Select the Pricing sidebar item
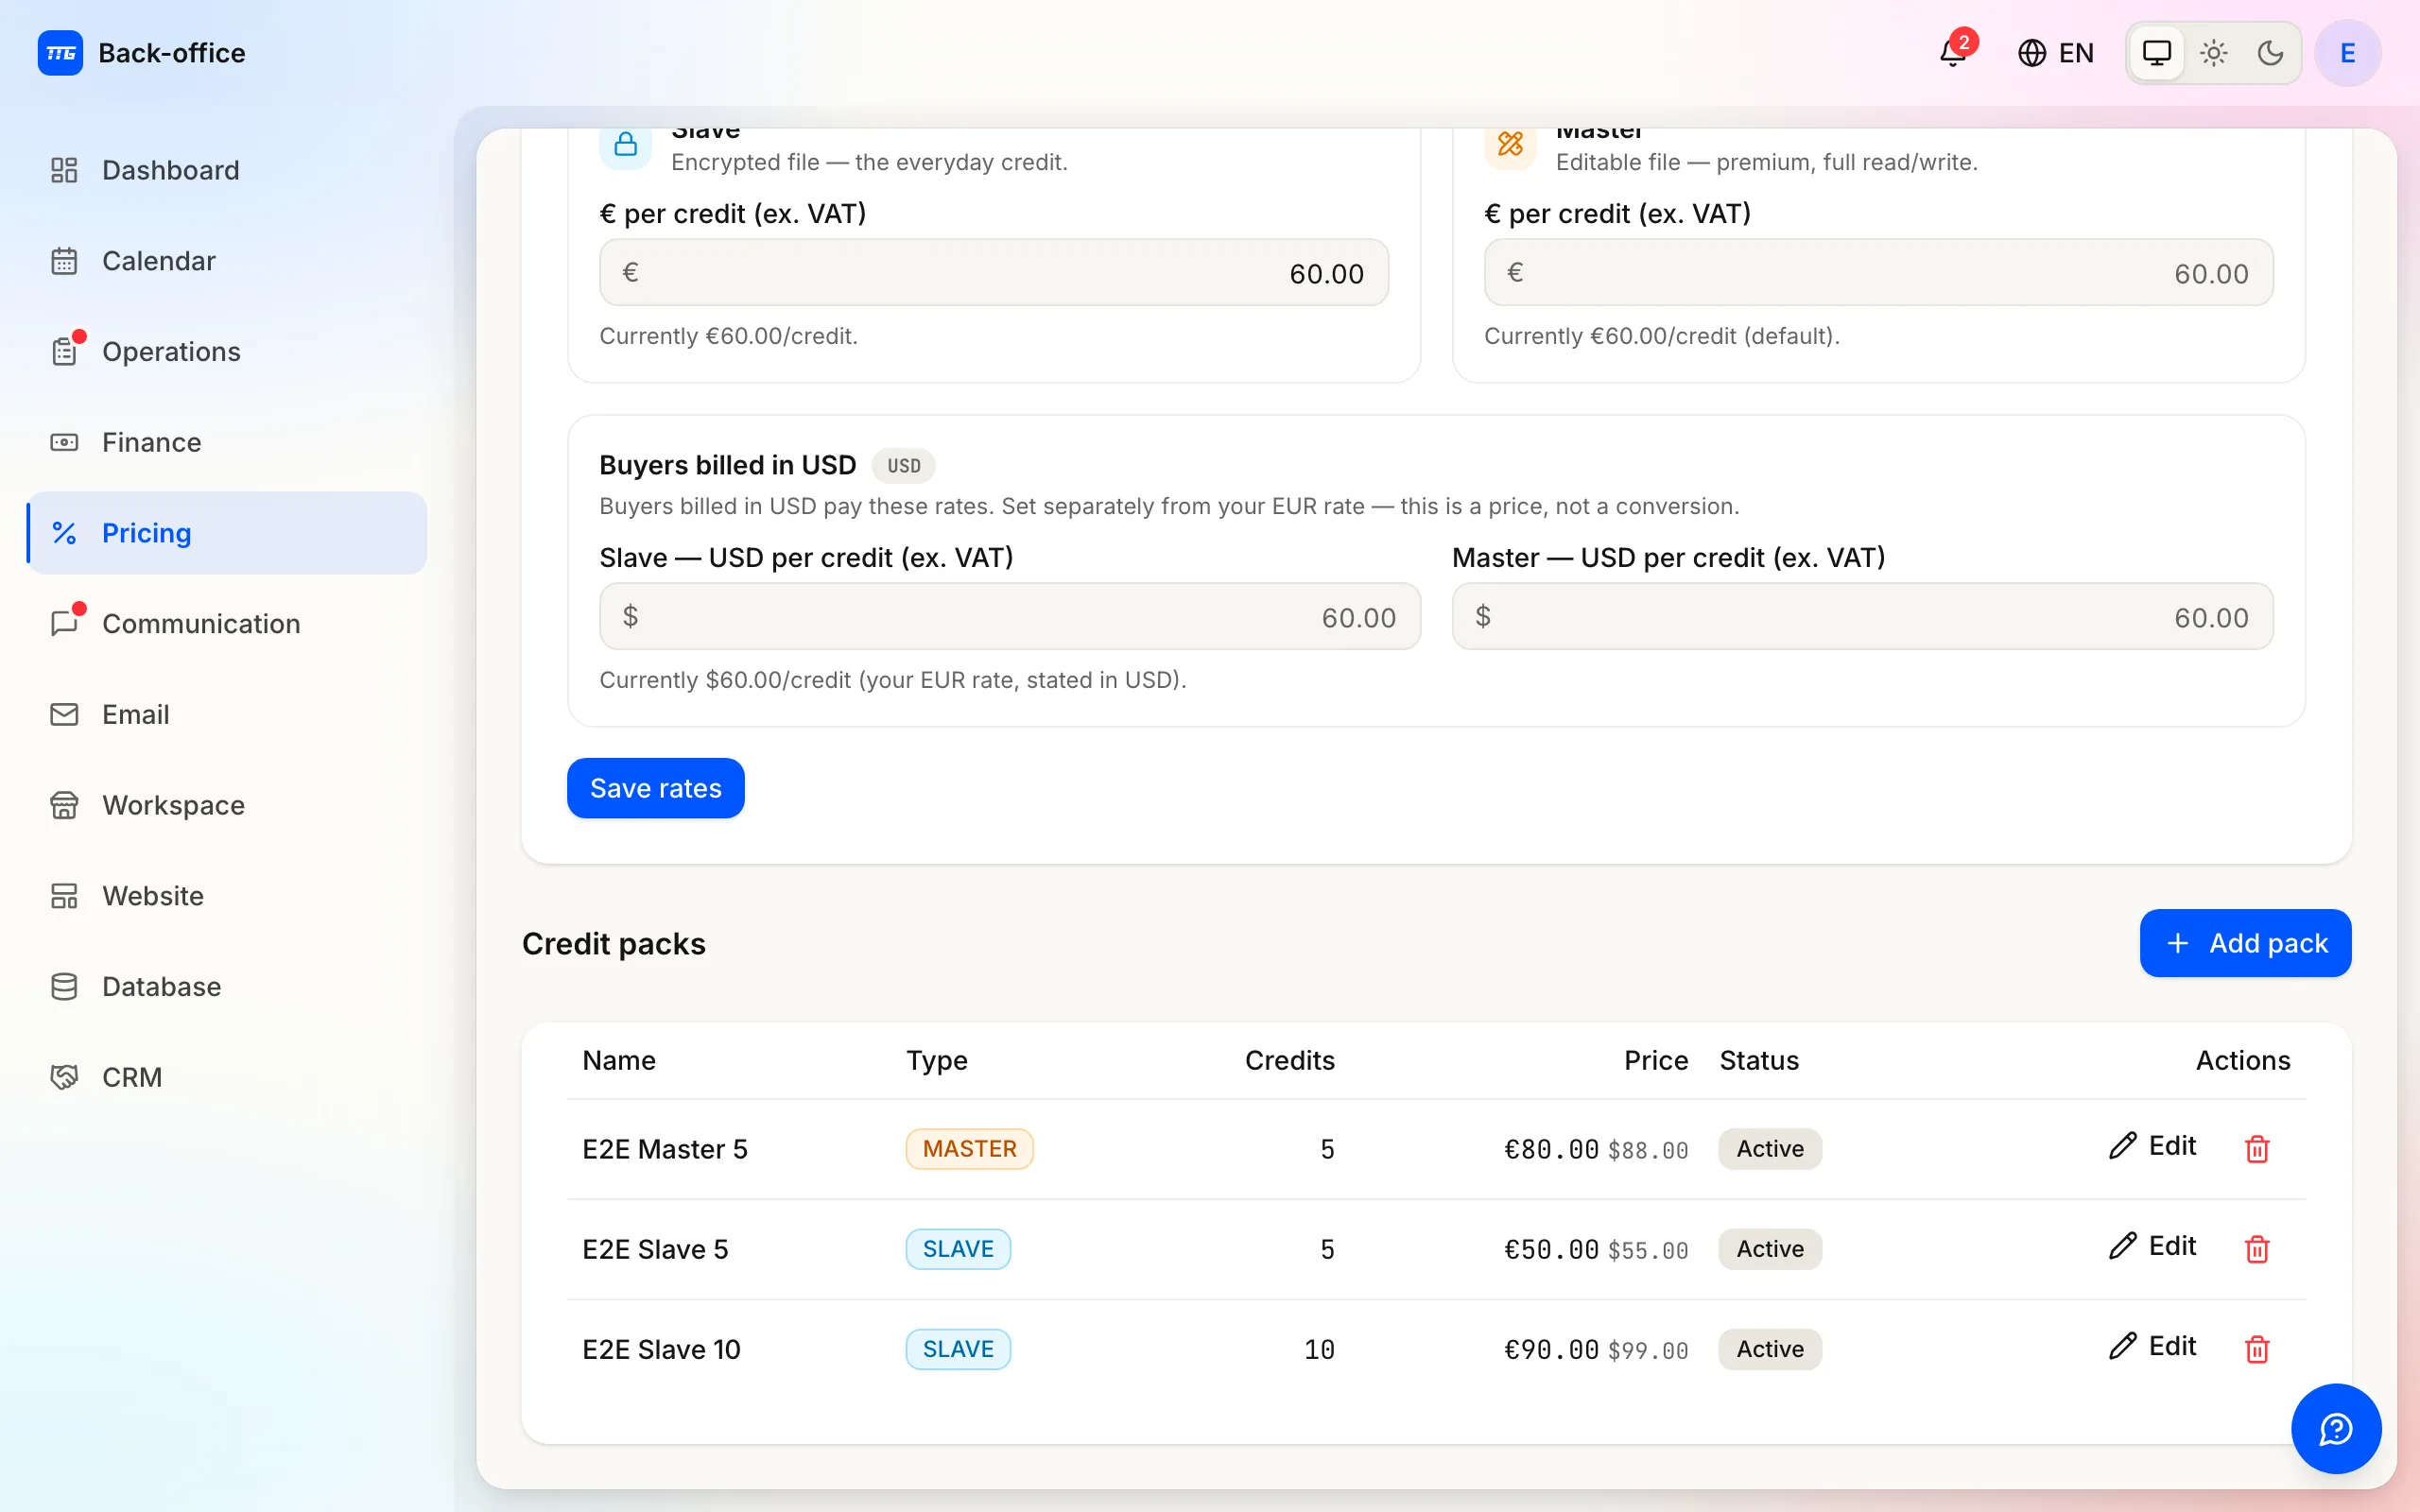 click(x=227, y=533)
